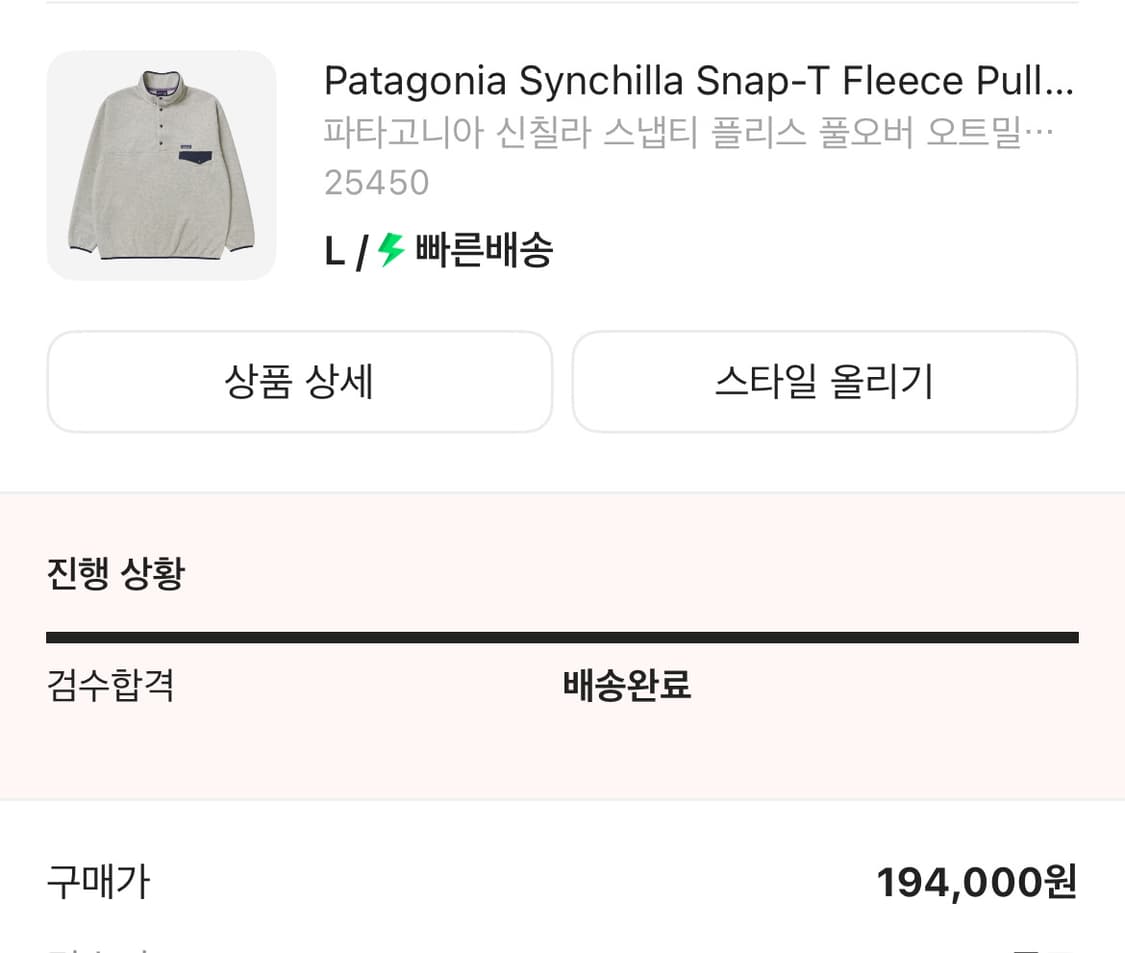
Task: Select the 배송완료 delivery status
Action: (624, 685)
